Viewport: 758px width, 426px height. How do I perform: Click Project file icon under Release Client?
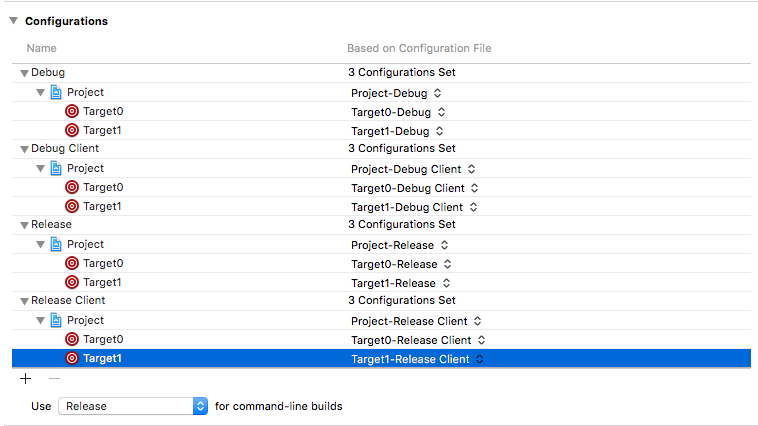point(57,320)
